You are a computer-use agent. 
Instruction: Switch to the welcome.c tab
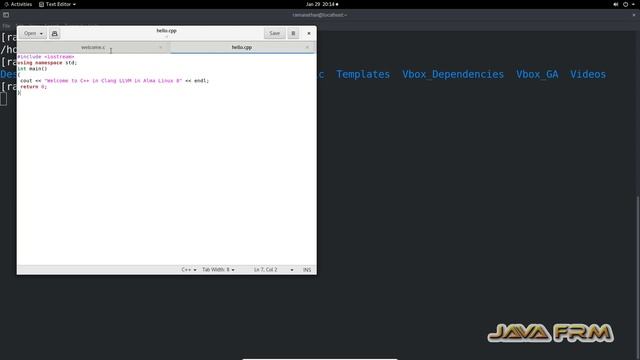[x=93, y=47]
